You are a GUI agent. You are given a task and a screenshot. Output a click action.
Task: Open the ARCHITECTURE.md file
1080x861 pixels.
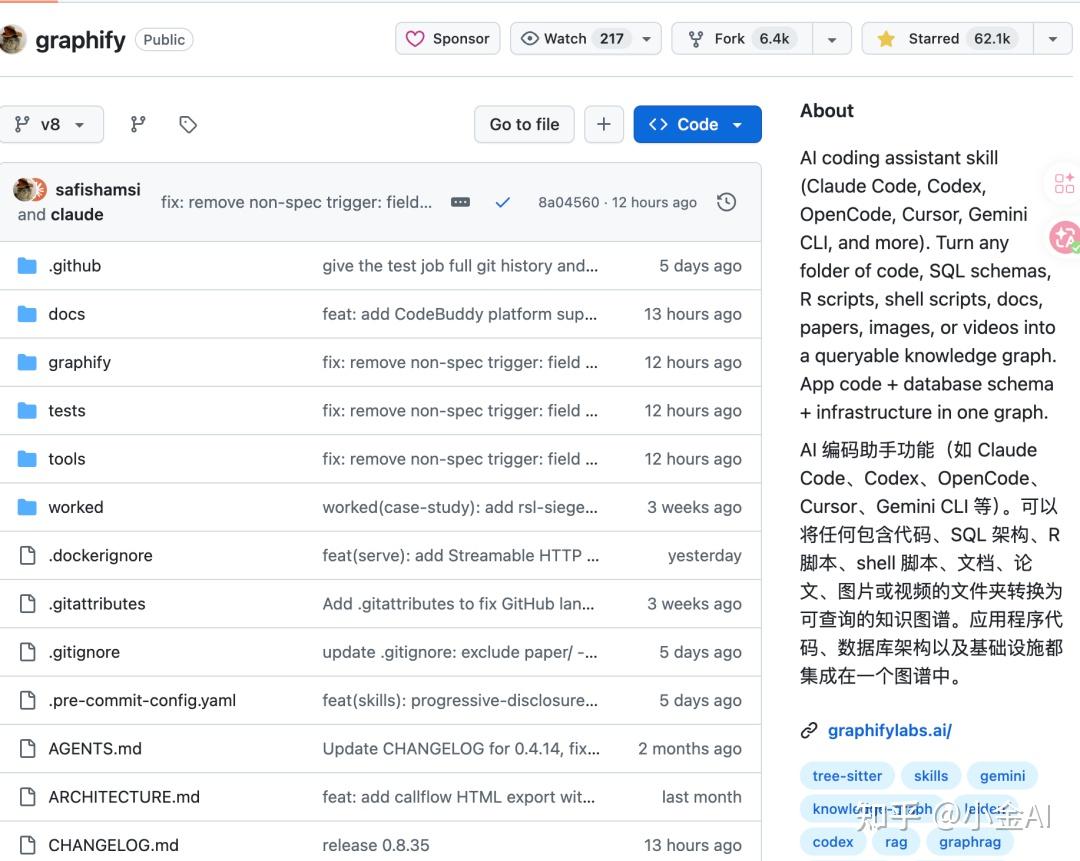(124, 797)
